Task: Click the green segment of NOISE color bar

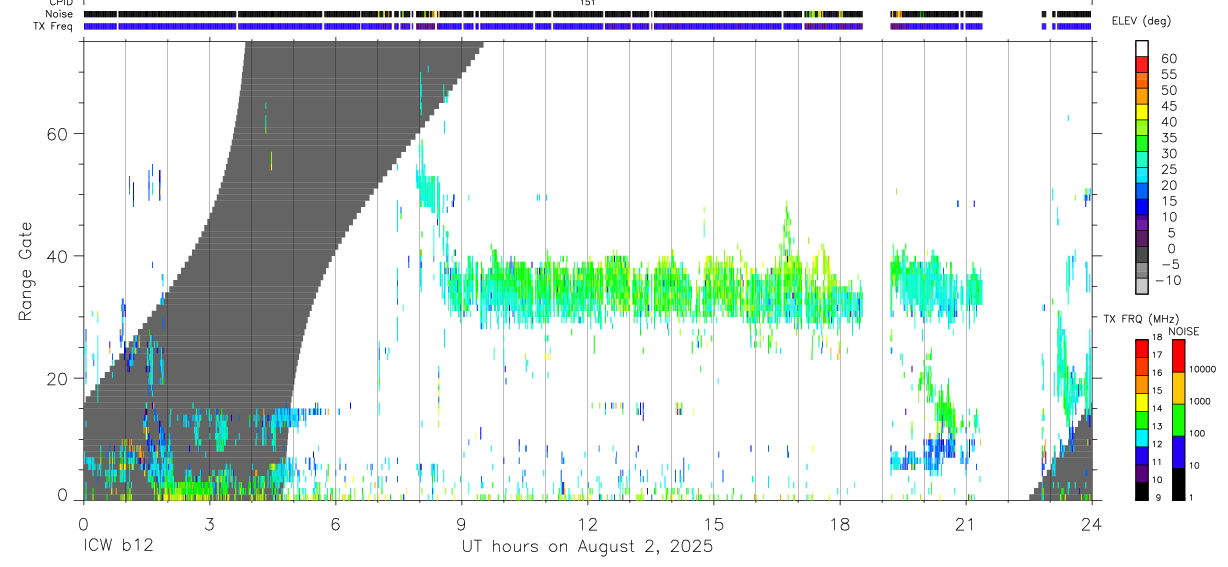Action: [x=1178, y=420]
